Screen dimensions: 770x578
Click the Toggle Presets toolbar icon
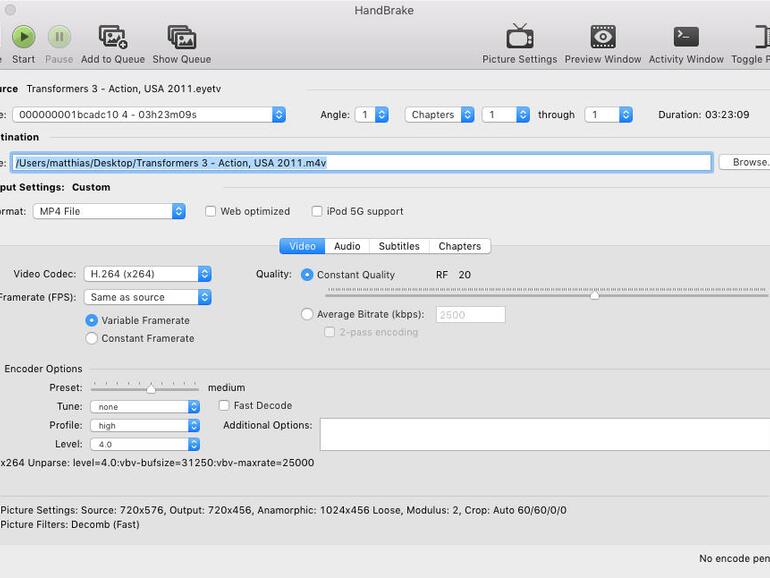click(752, 37)
